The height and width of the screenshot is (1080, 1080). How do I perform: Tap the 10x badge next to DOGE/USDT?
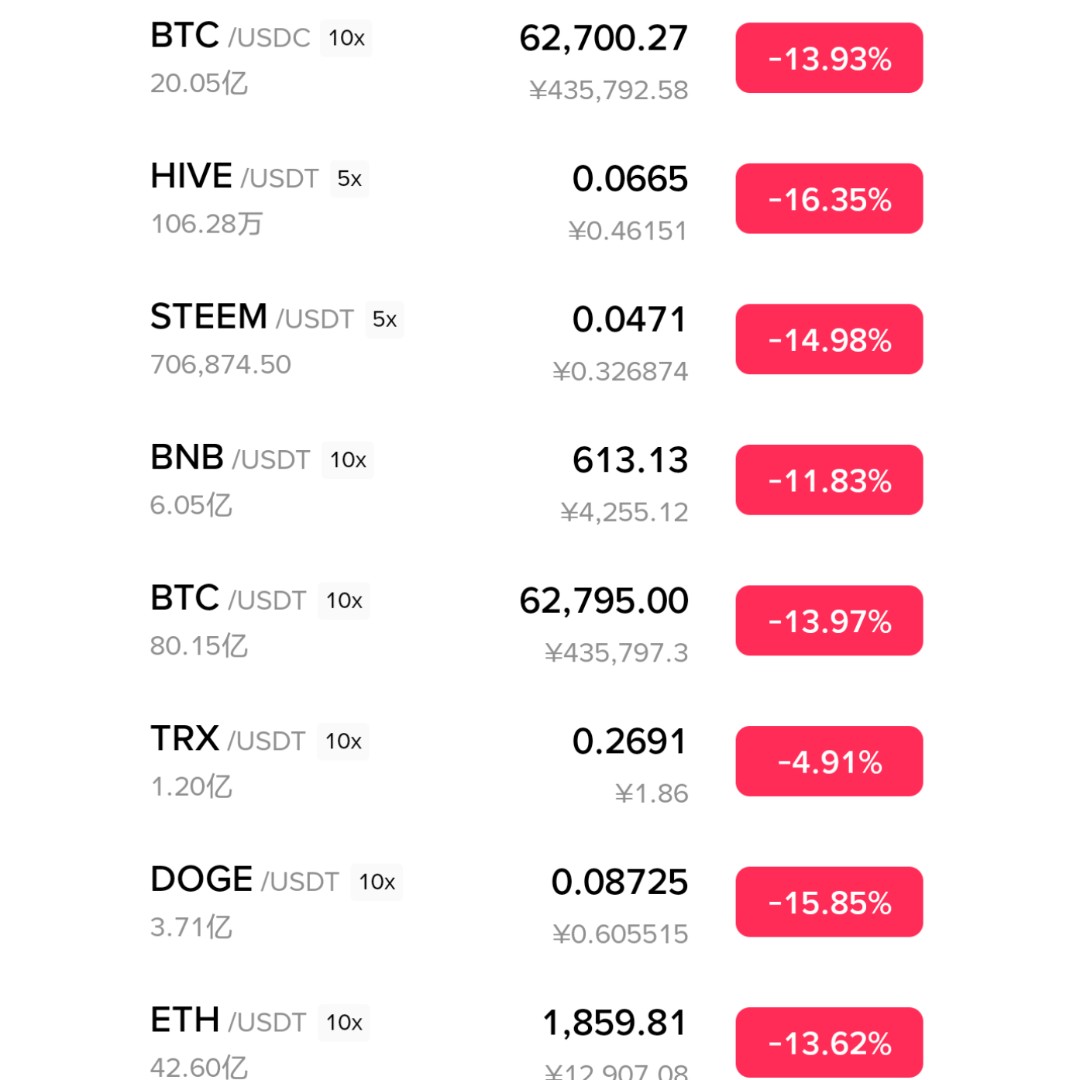(x=377, y=882)
